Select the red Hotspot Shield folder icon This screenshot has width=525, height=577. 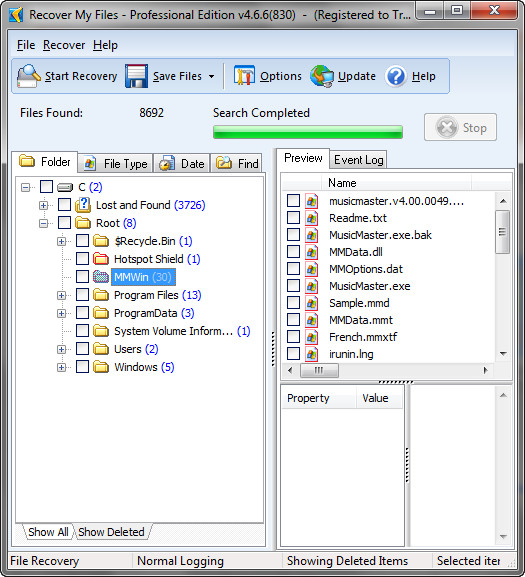click(100, 259)
